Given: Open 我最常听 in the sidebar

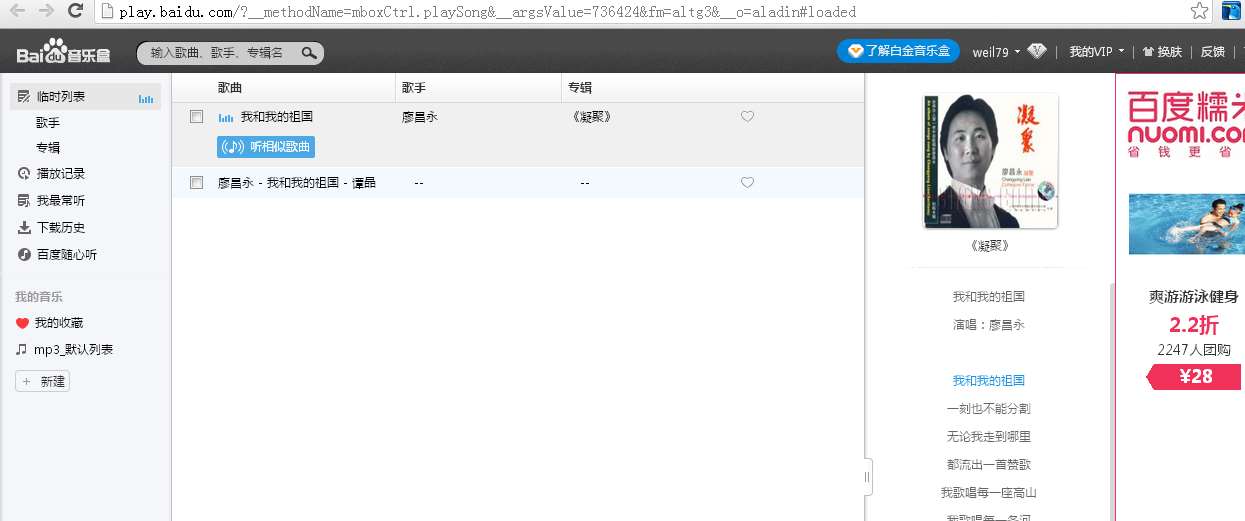Looking at the screenshot, I should pos(61,201).
